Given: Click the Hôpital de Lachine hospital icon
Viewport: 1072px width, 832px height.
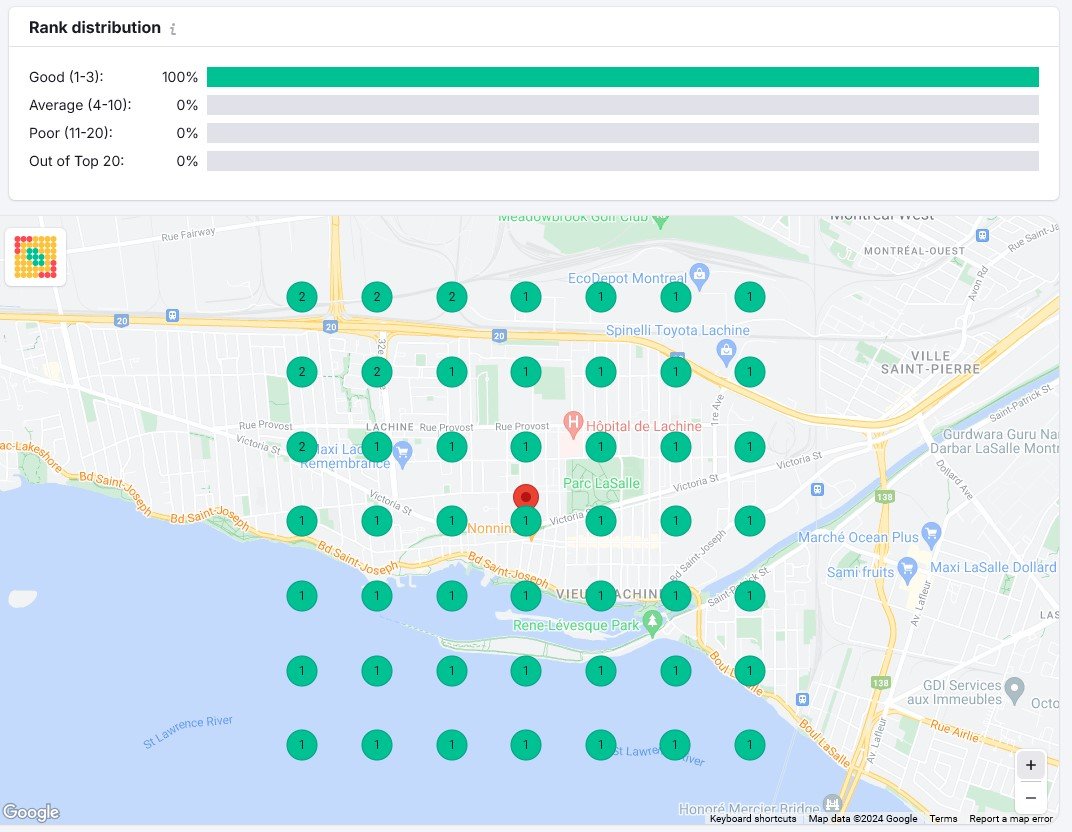Looking at the screenshot, I should (x=573, y=422).
